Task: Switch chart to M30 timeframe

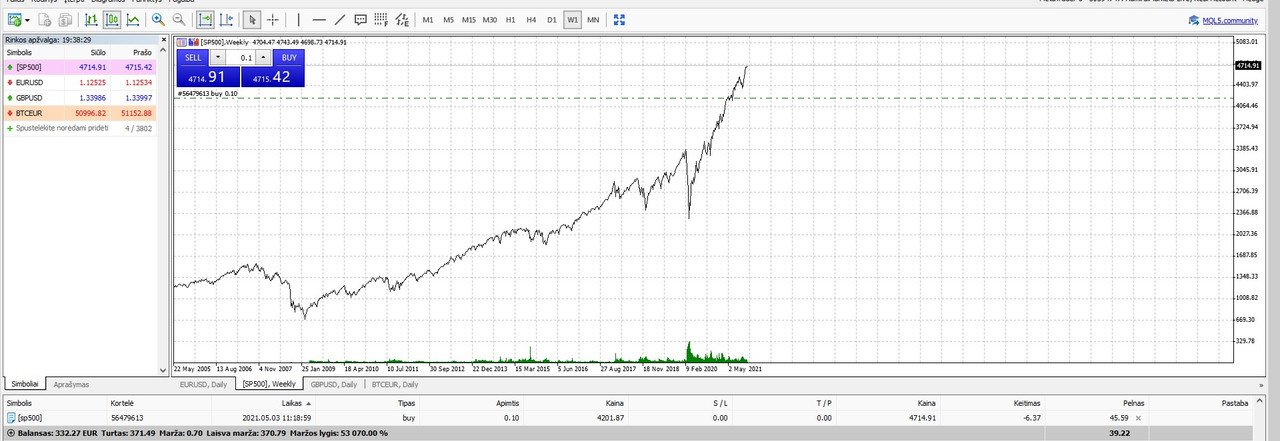Action: pyautogui.click(x=490, y=20)
